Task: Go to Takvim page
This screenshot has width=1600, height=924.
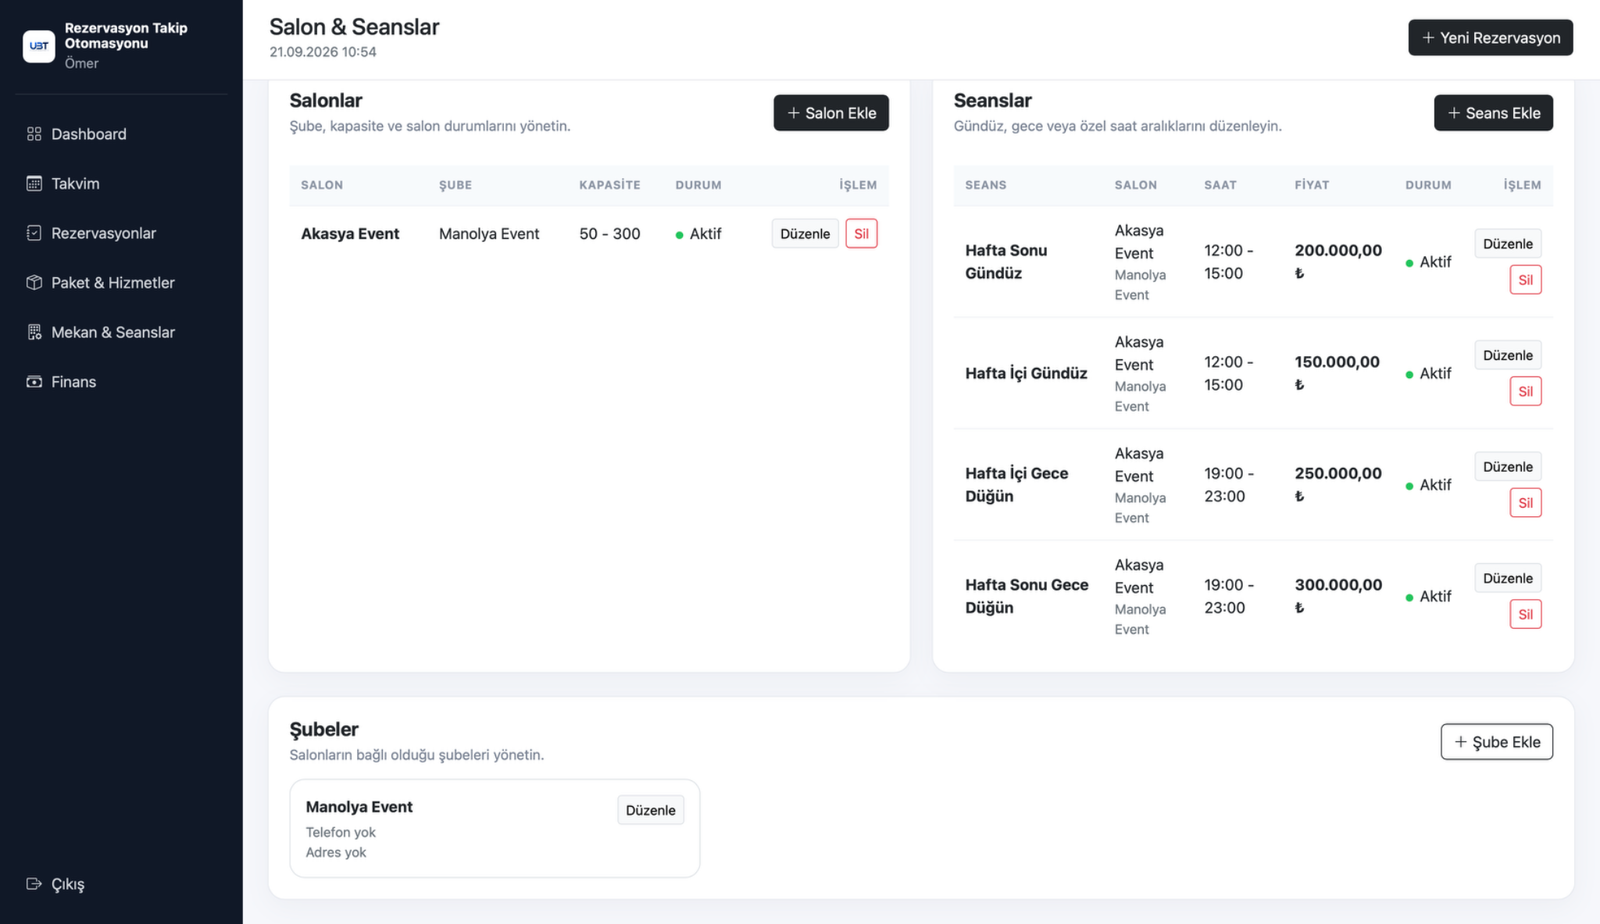Action: pos(121,183)
